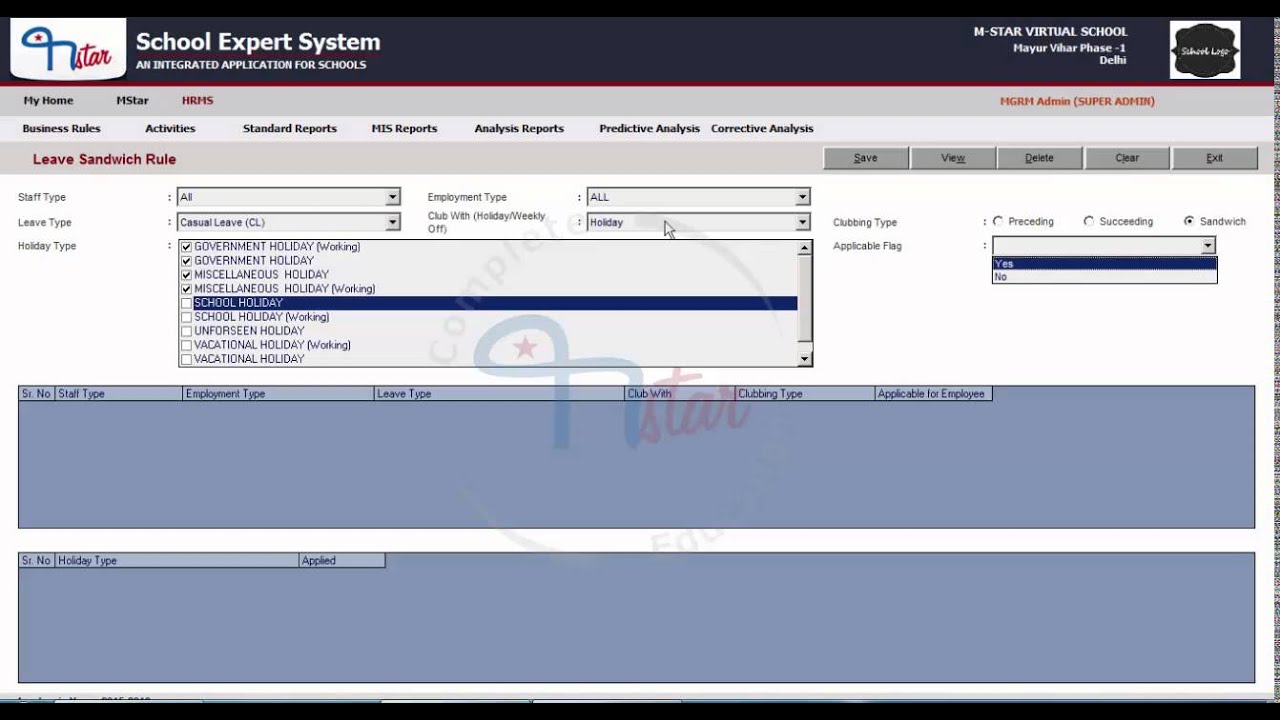The image size is (1280, 720).
Task: Open the Predictive Analysis menu
Action: coord(649,129)
